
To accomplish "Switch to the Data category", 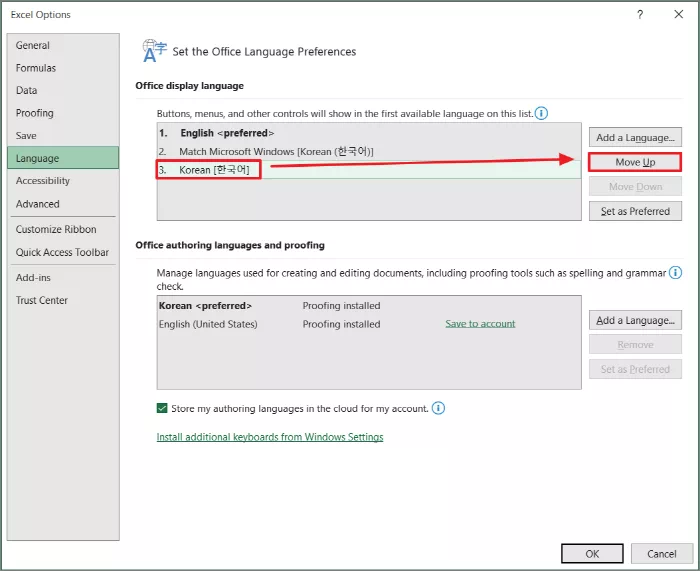I will pos(63,90).
